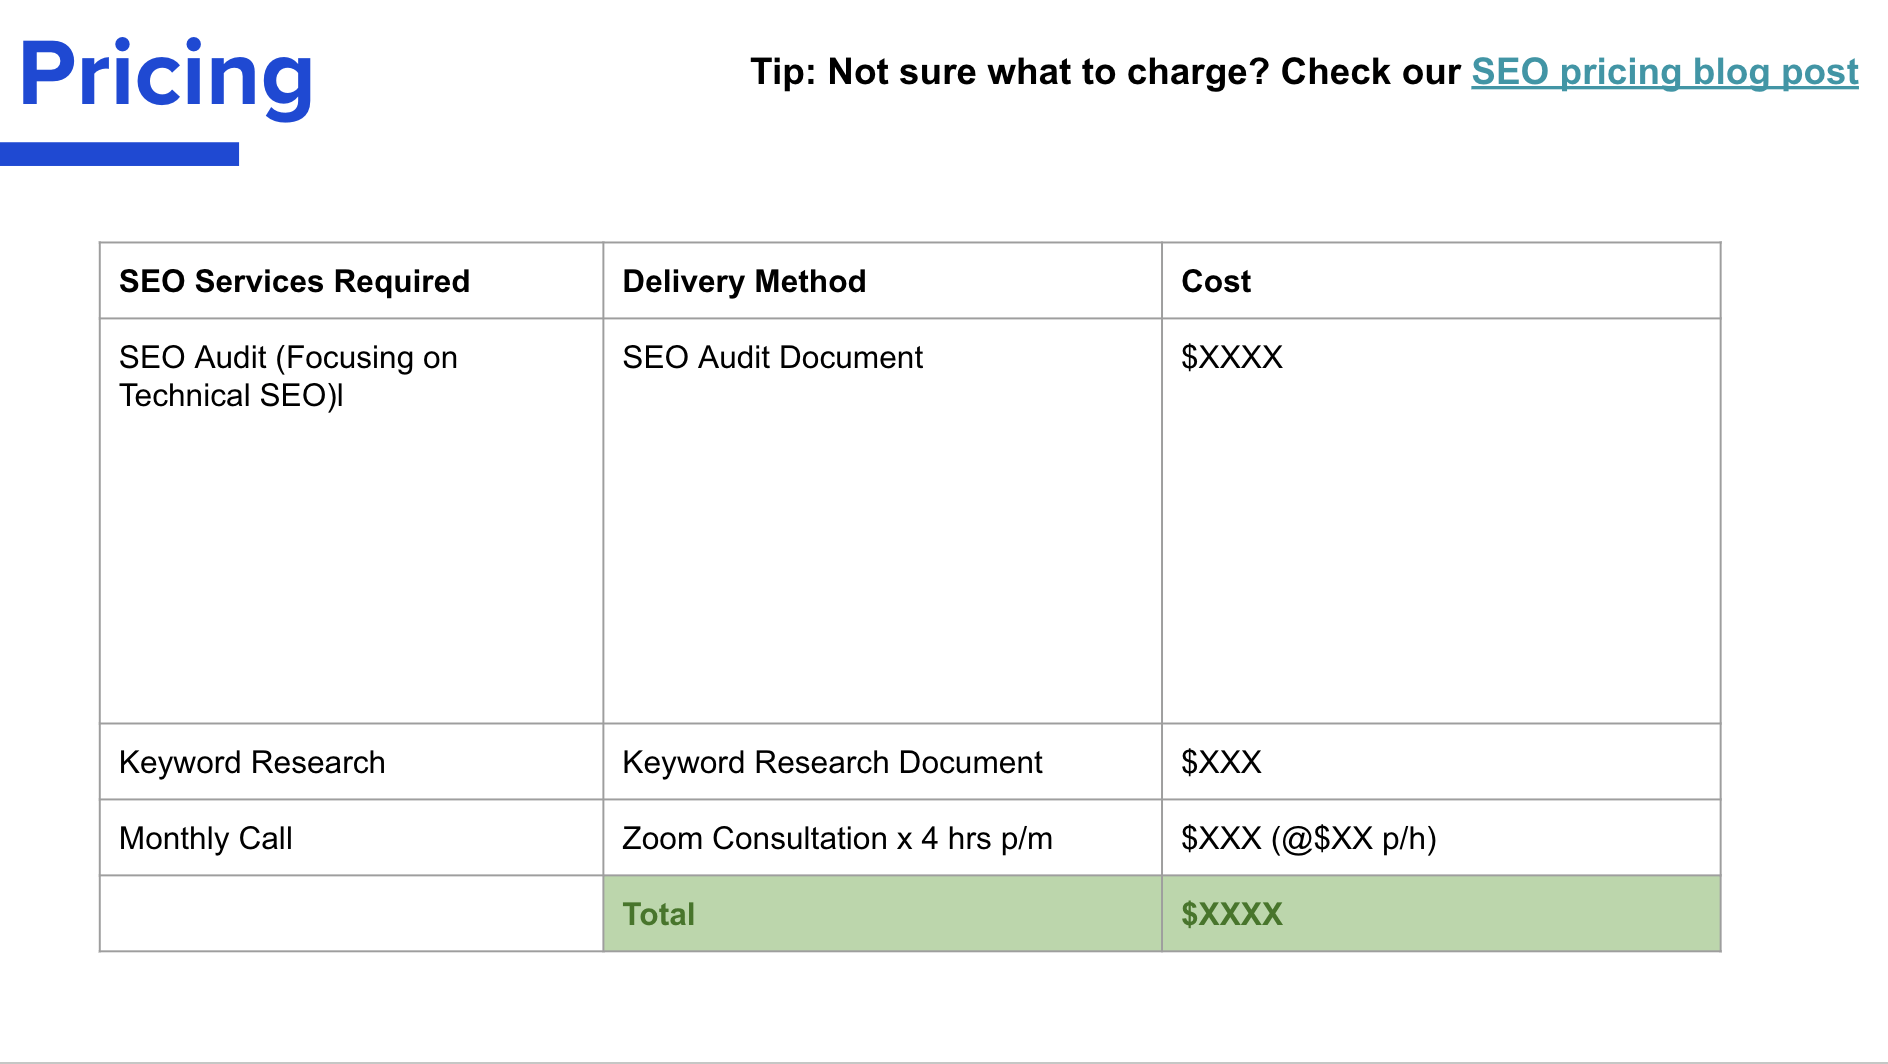
Task: Select the SEO Audit (Focusing on Technical SEO) cell
Action: 288,376
